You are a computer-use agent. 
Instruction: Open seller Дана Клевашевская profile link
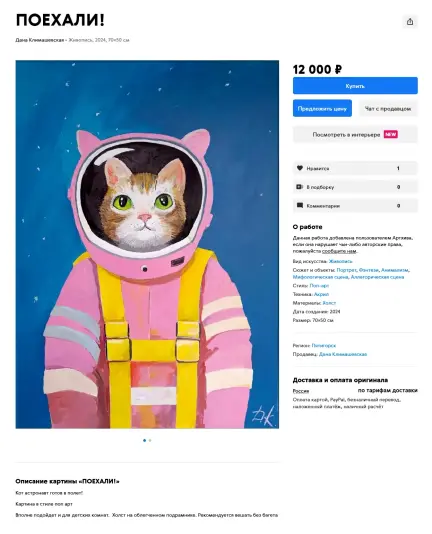click(343, 354)
